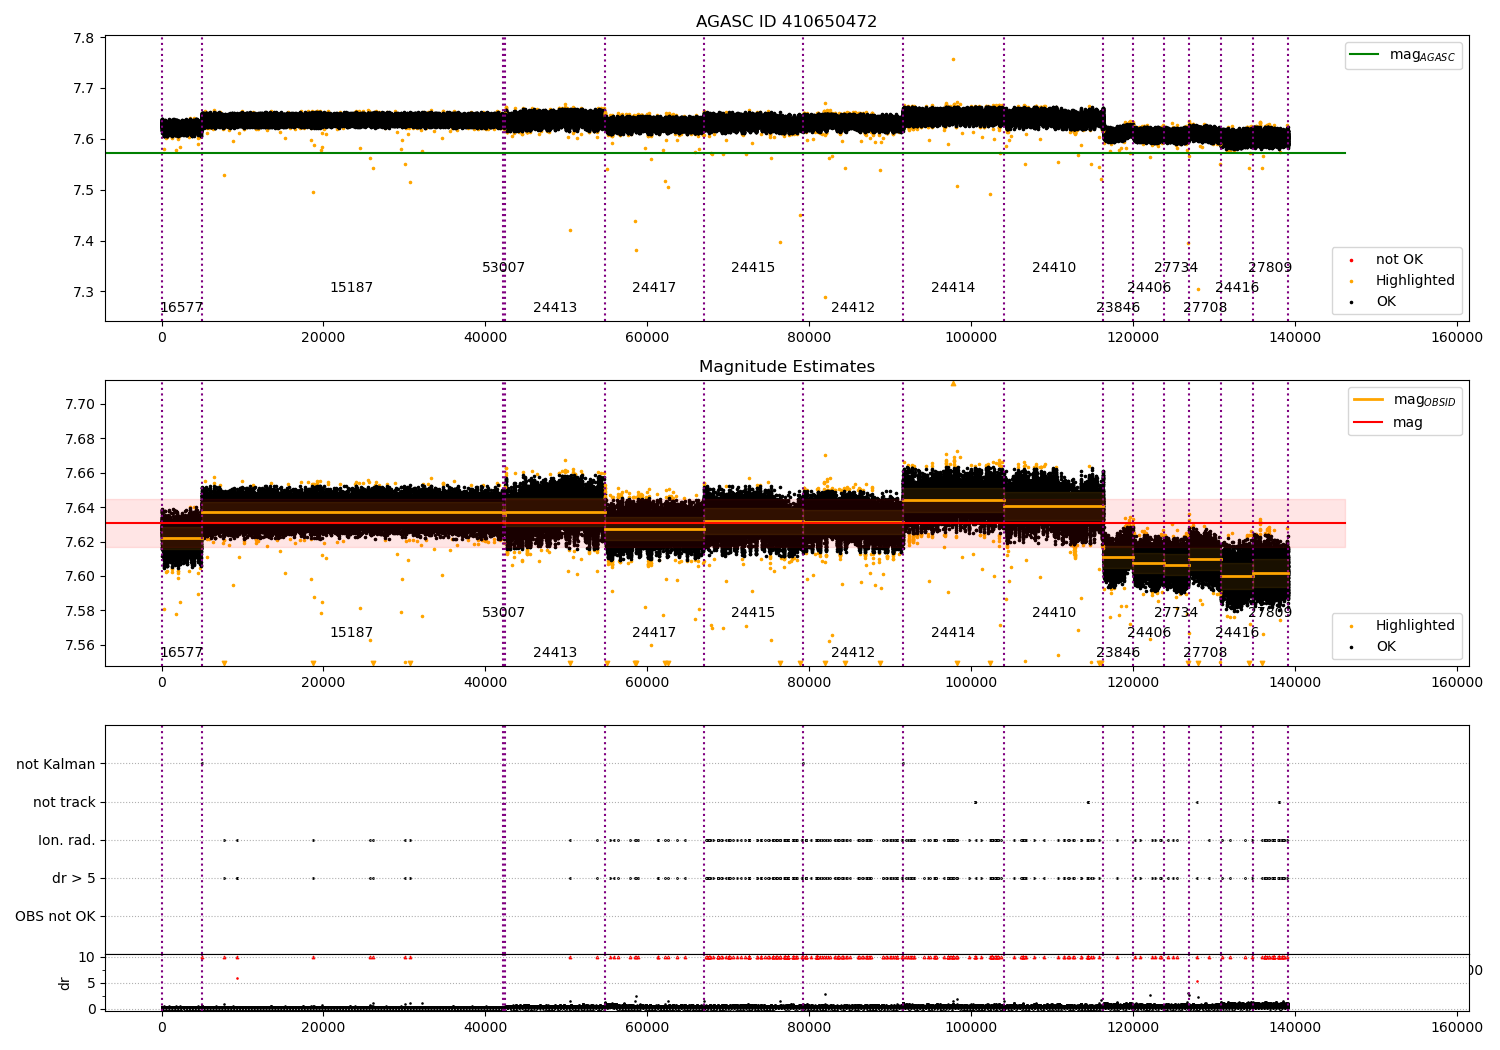1500x1050 pixels.
Task: Click the 7.64 y-axis tick in middle plot
Action: point(81,508)
